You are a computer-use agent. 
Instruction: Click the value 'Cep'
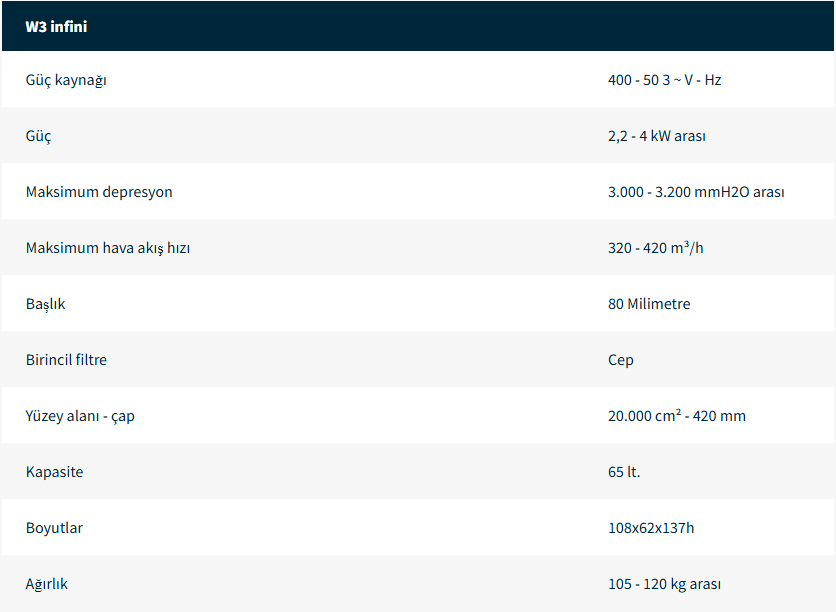pyautogui.click(x=621, y=360)
